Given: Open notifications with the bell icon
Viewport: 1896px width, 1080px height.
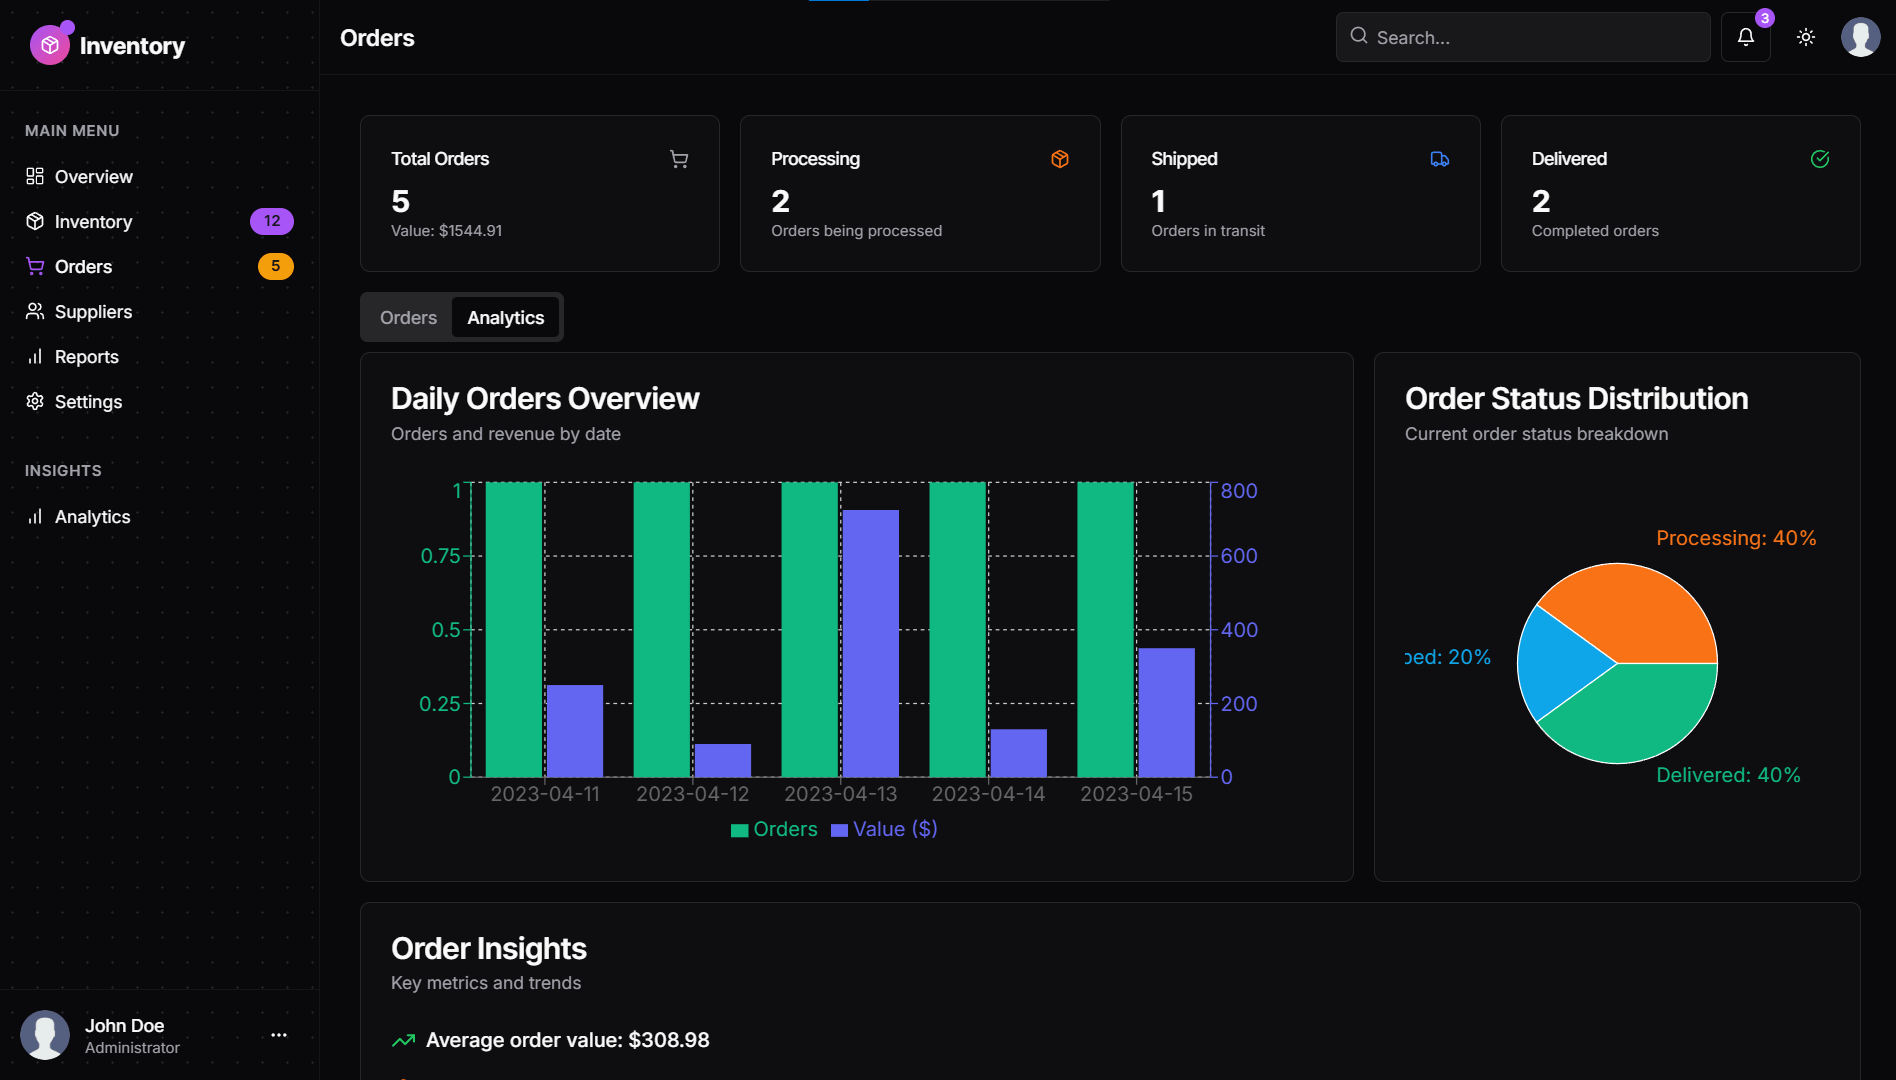Looking at the screenshot, I should (1745, 37).
